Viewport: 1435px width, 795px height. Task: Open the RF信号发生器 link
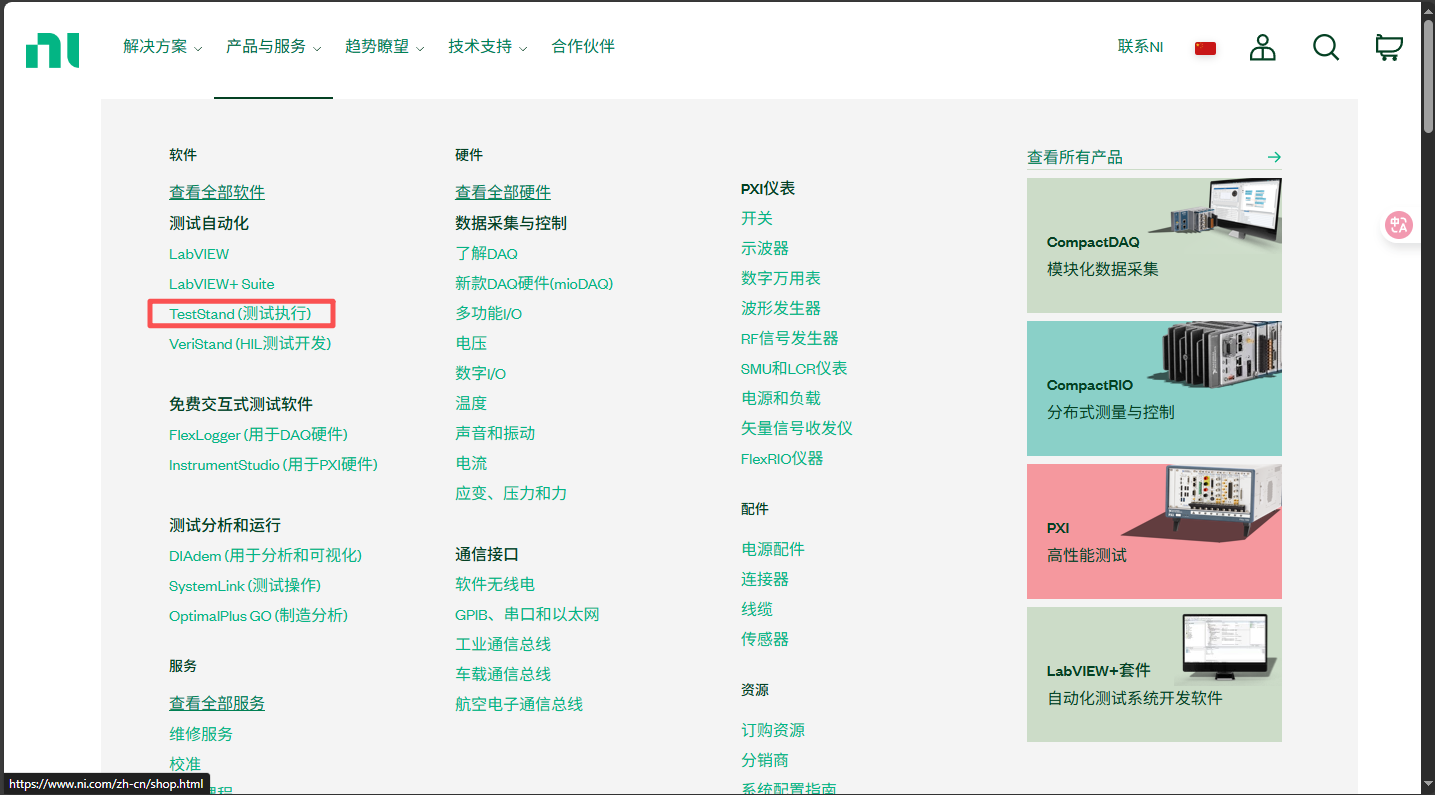[790, 338]
